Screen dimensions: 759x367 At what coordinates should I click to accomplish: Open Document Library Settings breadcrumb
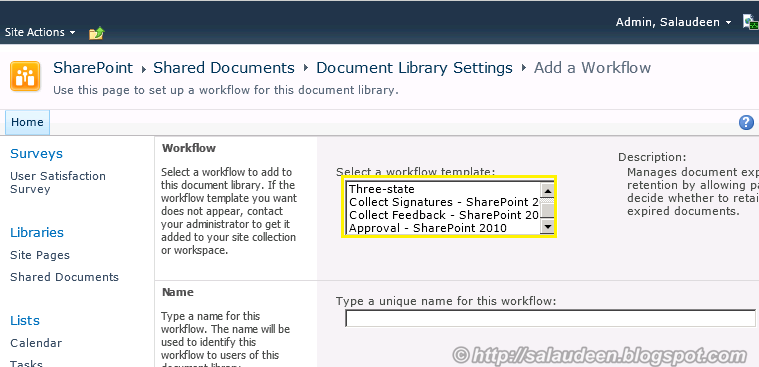(x=414, y=68)
